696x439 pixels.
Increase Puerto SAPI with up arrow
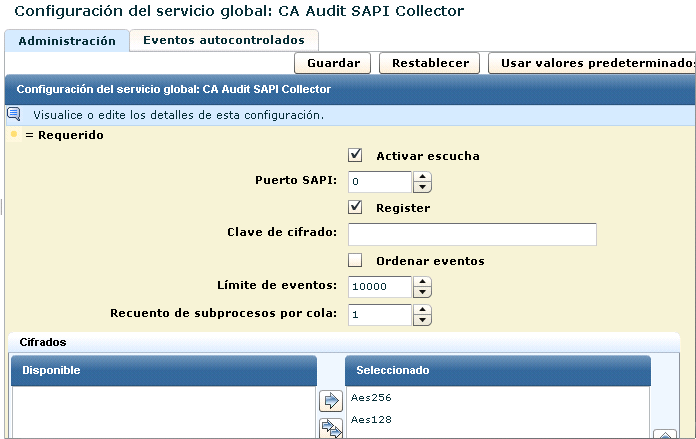point(423,177)
